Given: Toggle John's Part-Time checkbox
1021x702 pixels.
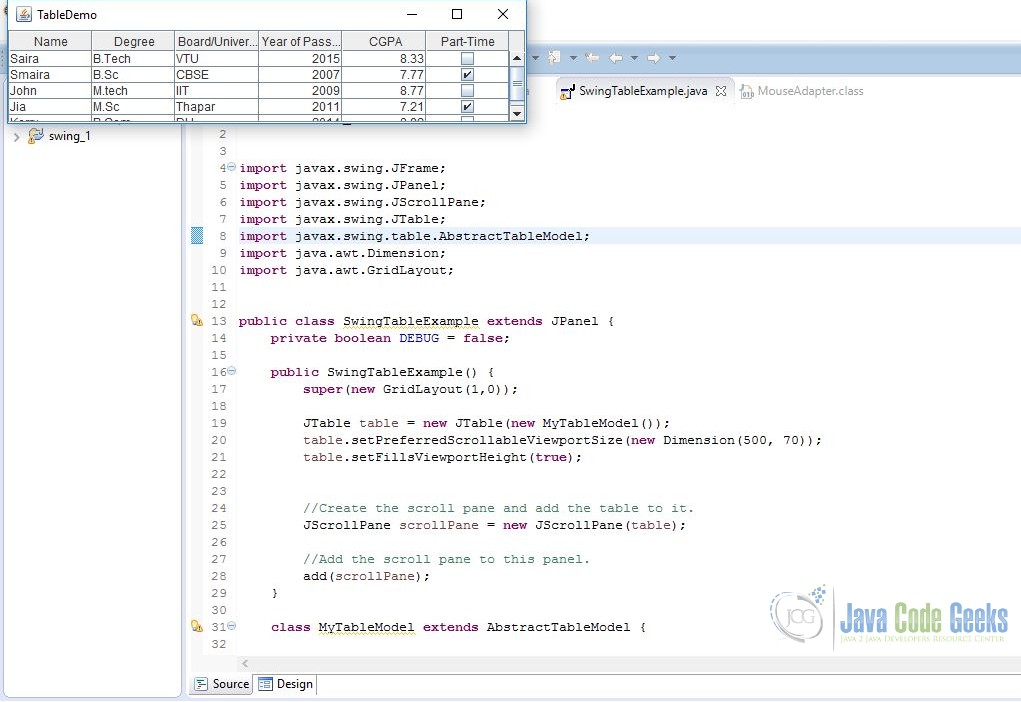Looking at the screenshot, I should click(x=467, y=90).
